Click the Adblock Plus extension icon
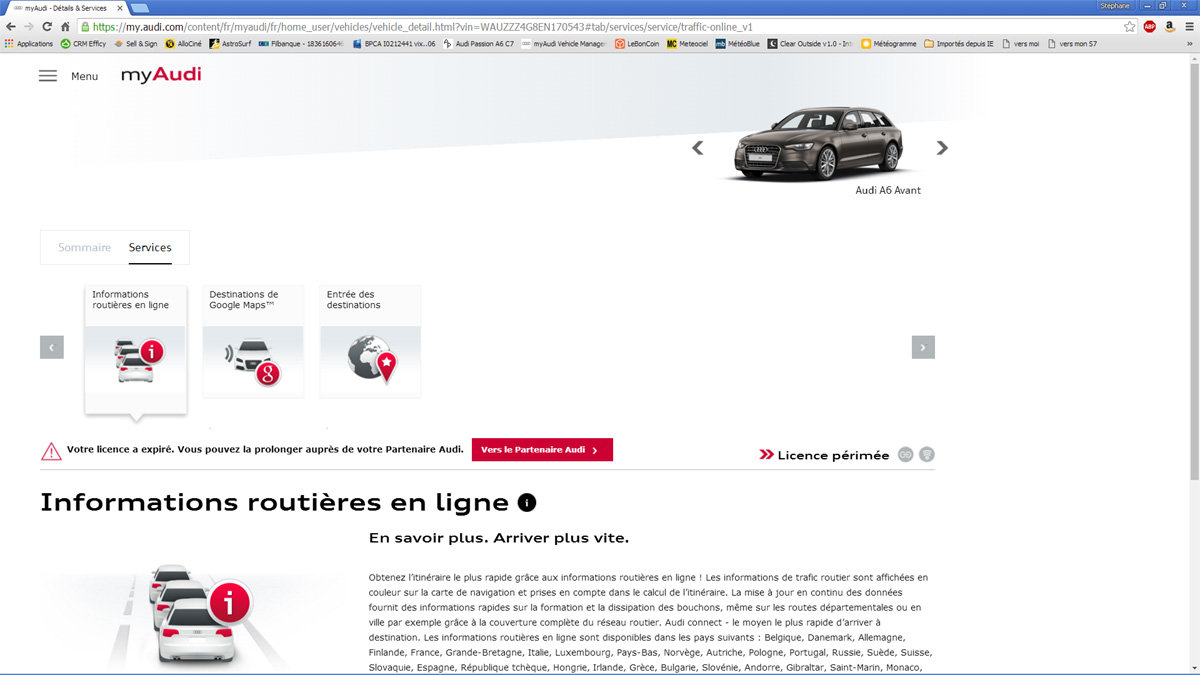 point(1150,27)
